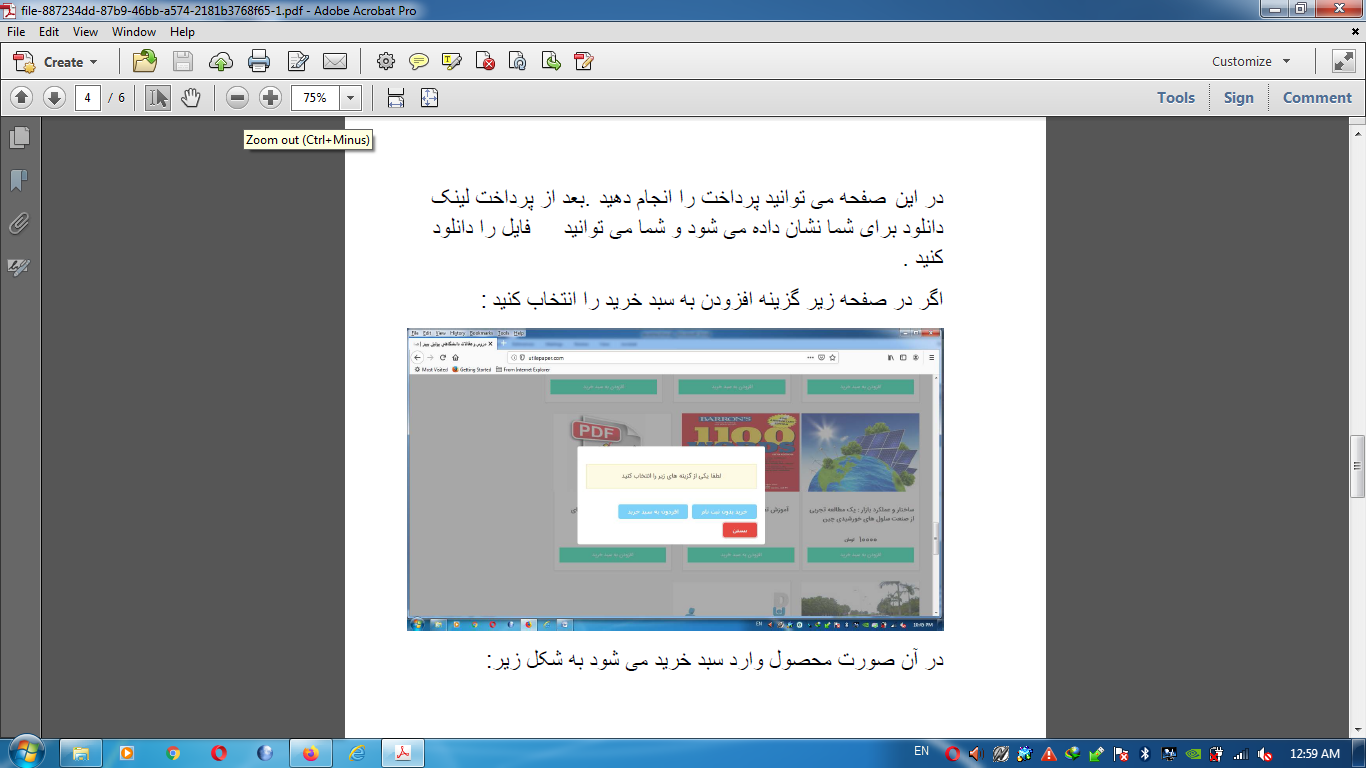This screenshot has height=768, width=1366.
Task: Click the embedded browser screenshot image
Action: (675, 479)
